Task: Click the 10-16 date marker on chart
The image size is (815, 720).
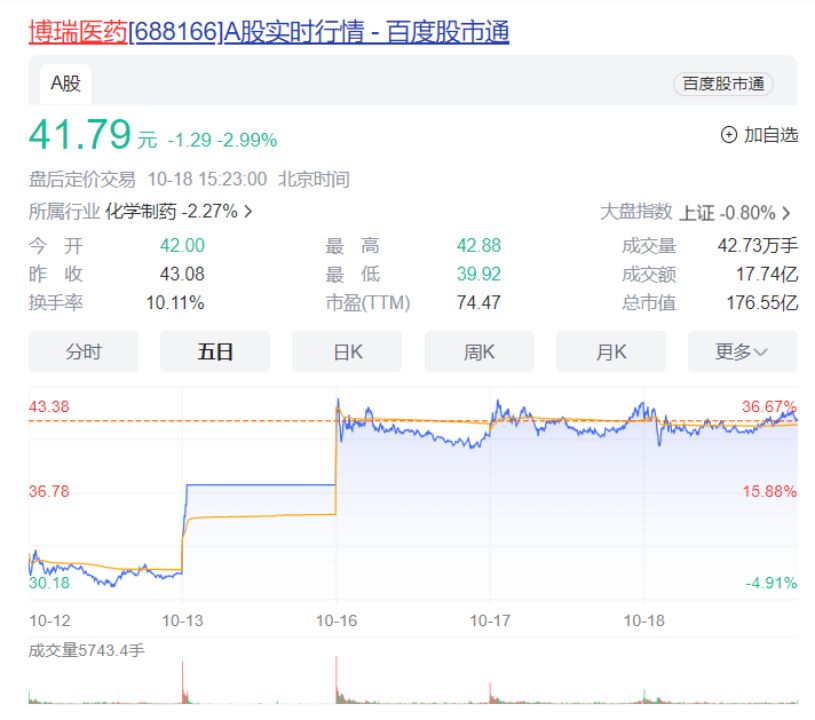Action: 336,620
